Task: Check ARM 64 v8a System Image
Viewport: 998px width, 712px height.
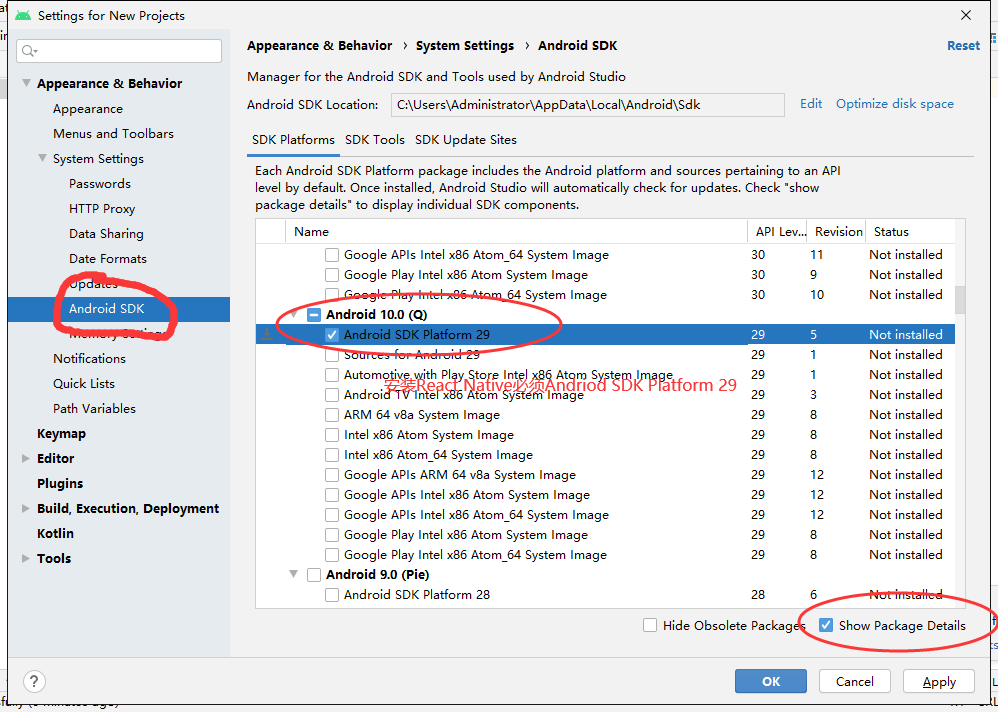Action: point(332,415)
